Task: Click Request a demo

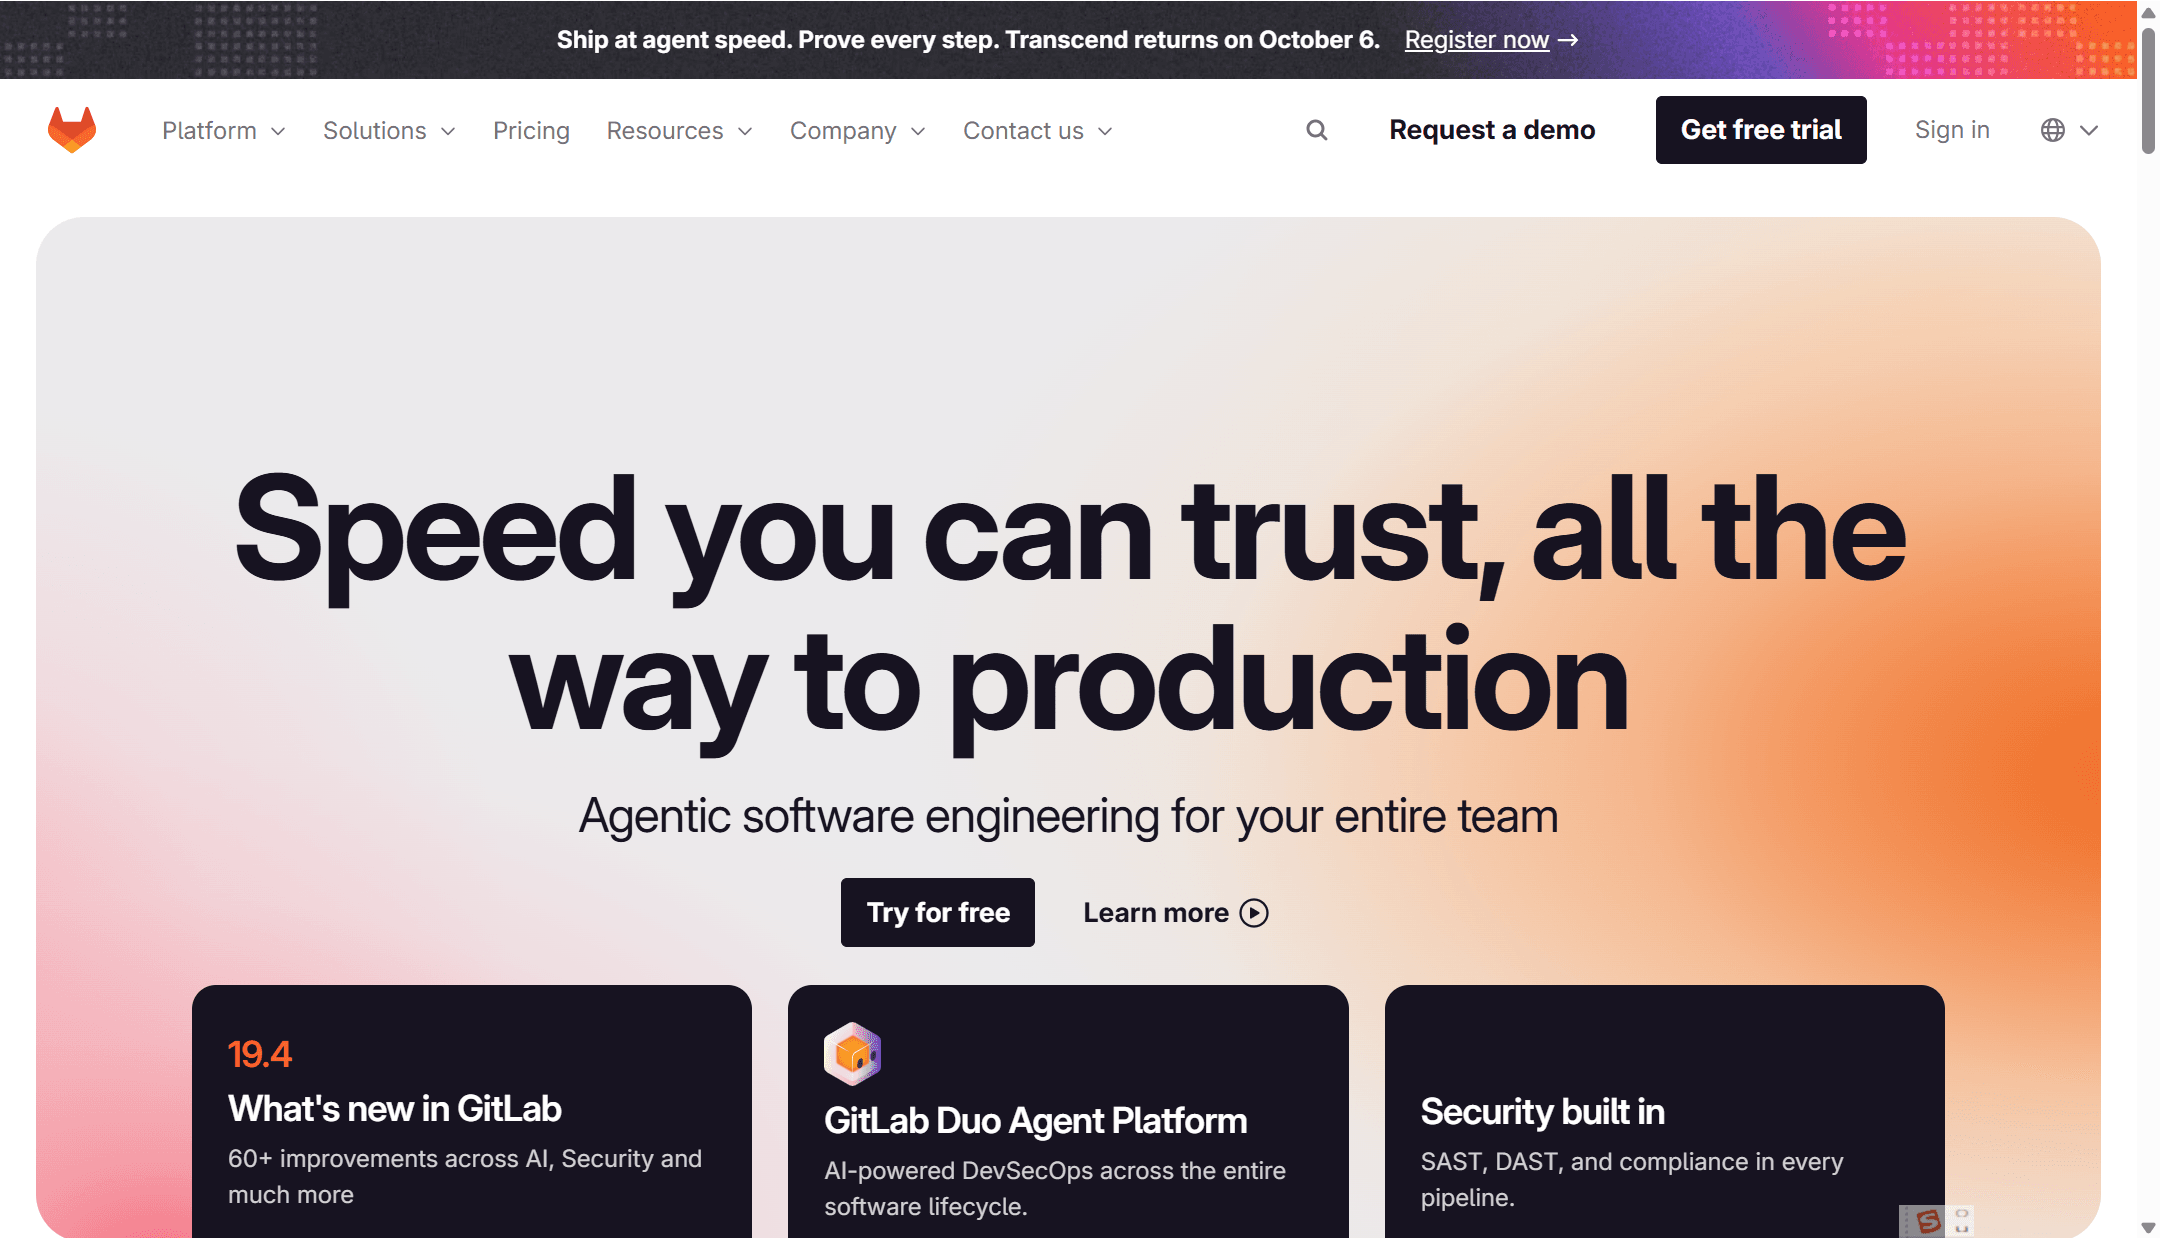Action: (x=1492, y=130)
